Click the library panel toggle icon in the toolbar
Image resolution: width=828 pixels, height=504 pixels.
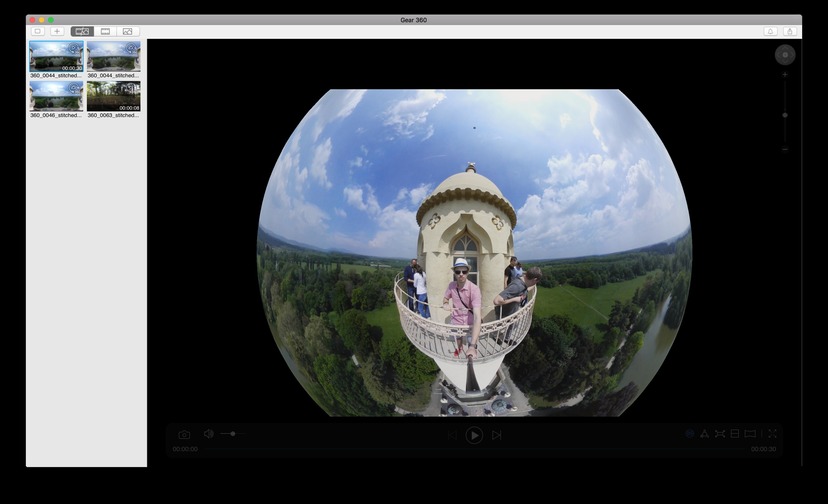pyautogui.click(x=37, y=32)
